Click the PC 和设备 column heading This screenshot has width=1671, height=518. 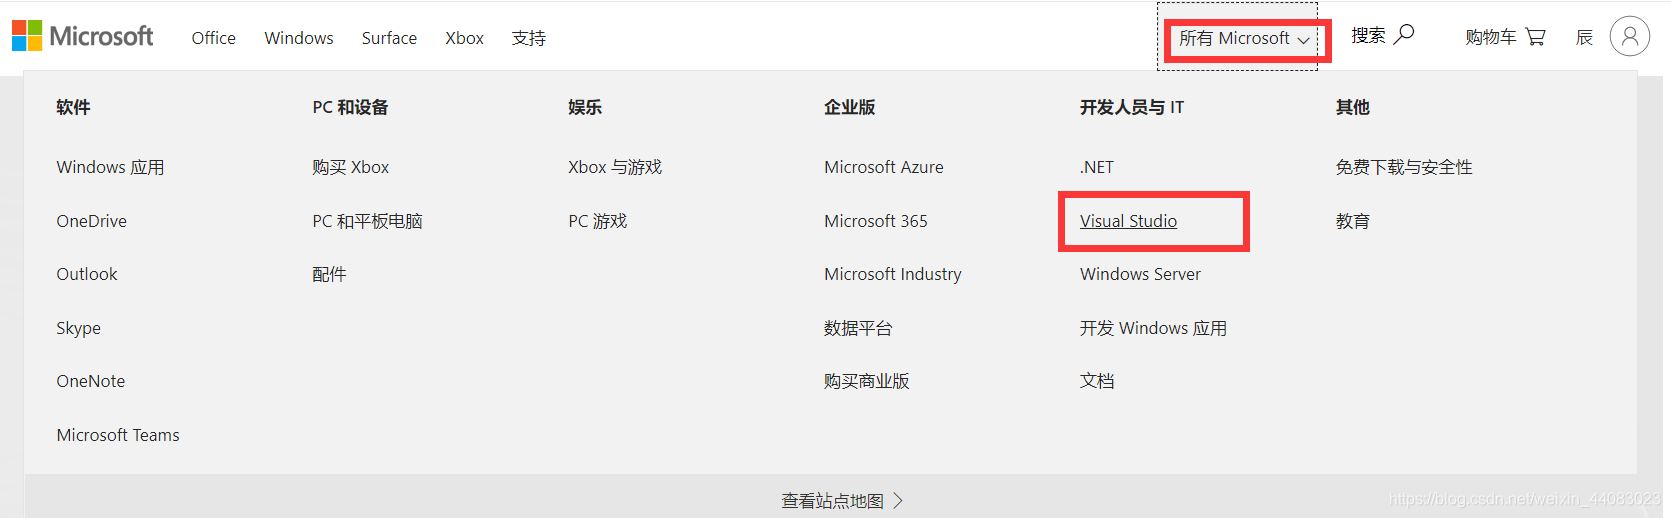coord(350,107)
